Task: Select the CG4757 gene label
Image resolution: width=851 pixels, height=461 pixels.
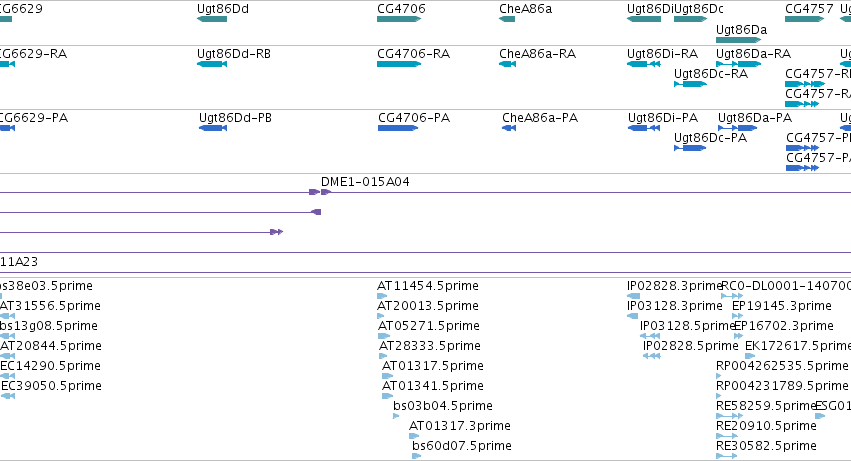Action: click(809, 9)
